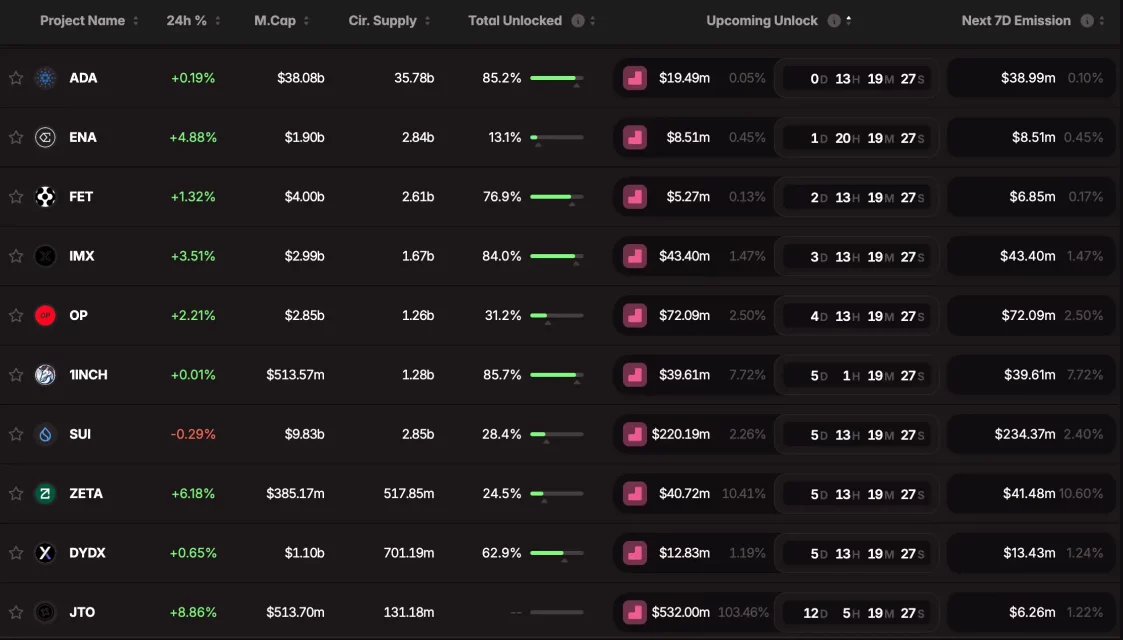Click the SUI unlock countdown timer
This screenshot has height=640, width=1123.
click(x=858, y=435)
